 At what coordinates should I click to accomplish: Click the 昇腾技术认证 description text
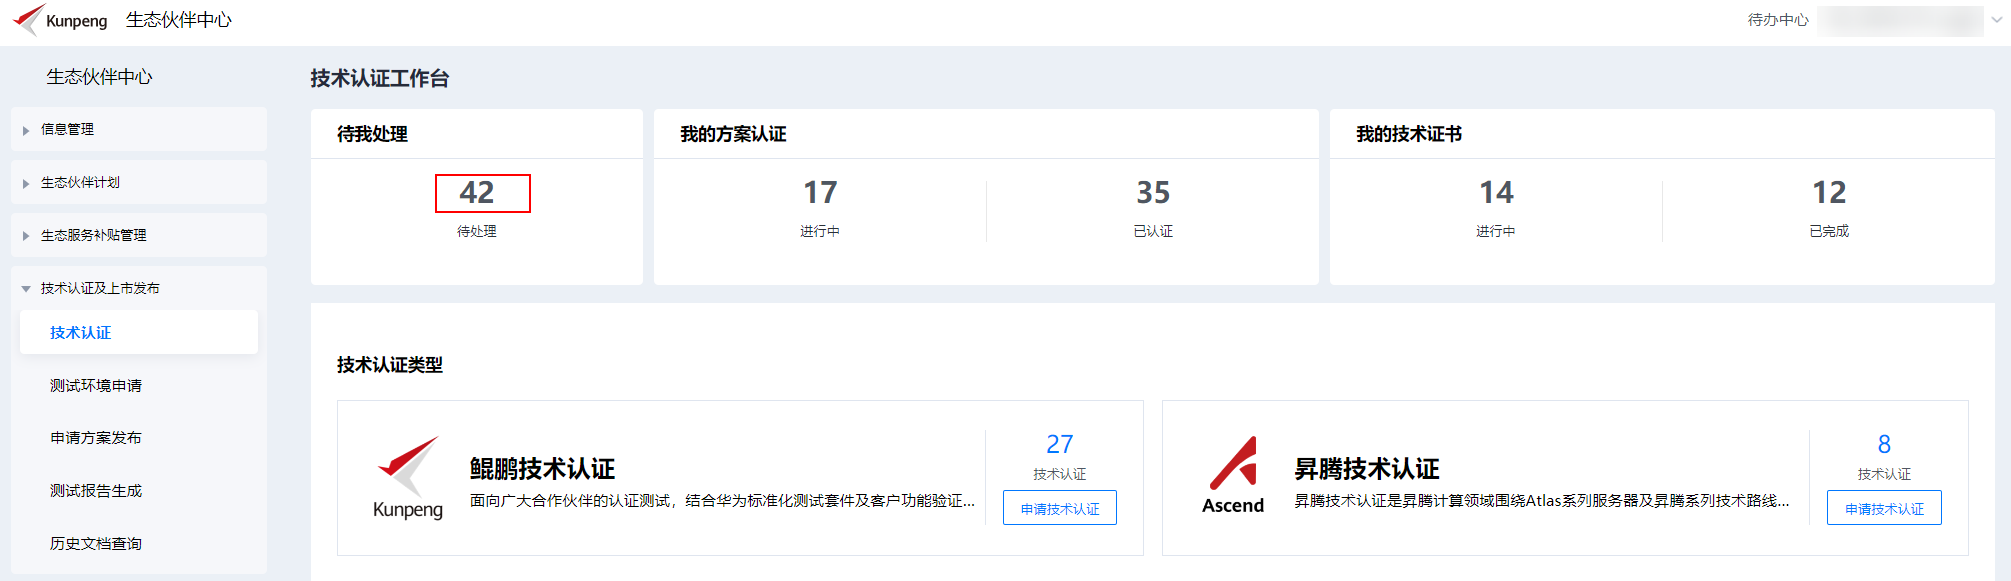(1542, 500)
